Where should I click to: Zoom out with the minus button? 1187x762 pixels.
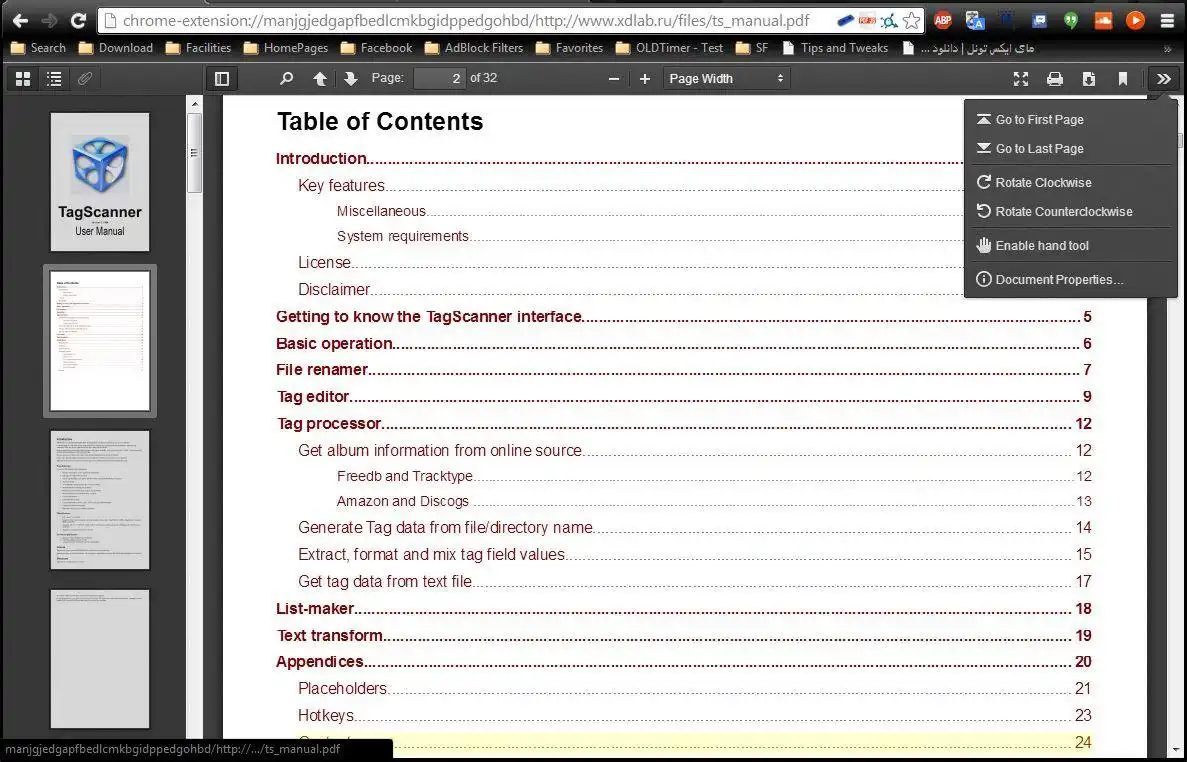(x=614, y=79)
